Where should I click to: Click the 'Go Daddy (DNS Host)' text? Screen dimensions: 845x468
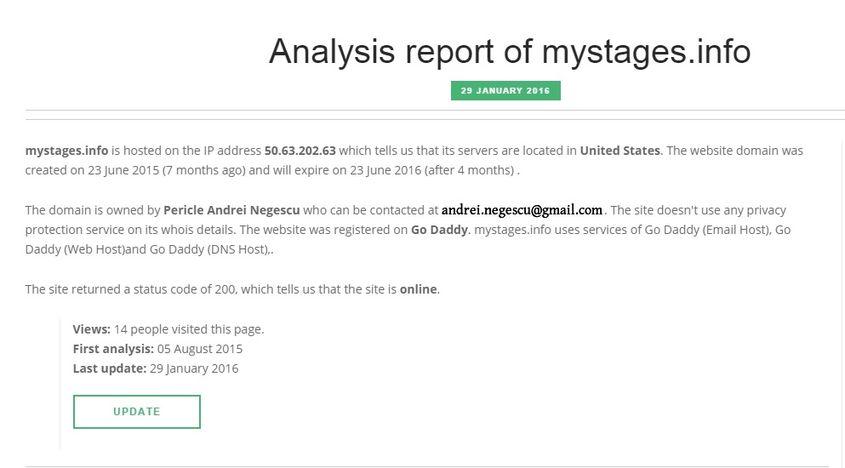point(208,248)
